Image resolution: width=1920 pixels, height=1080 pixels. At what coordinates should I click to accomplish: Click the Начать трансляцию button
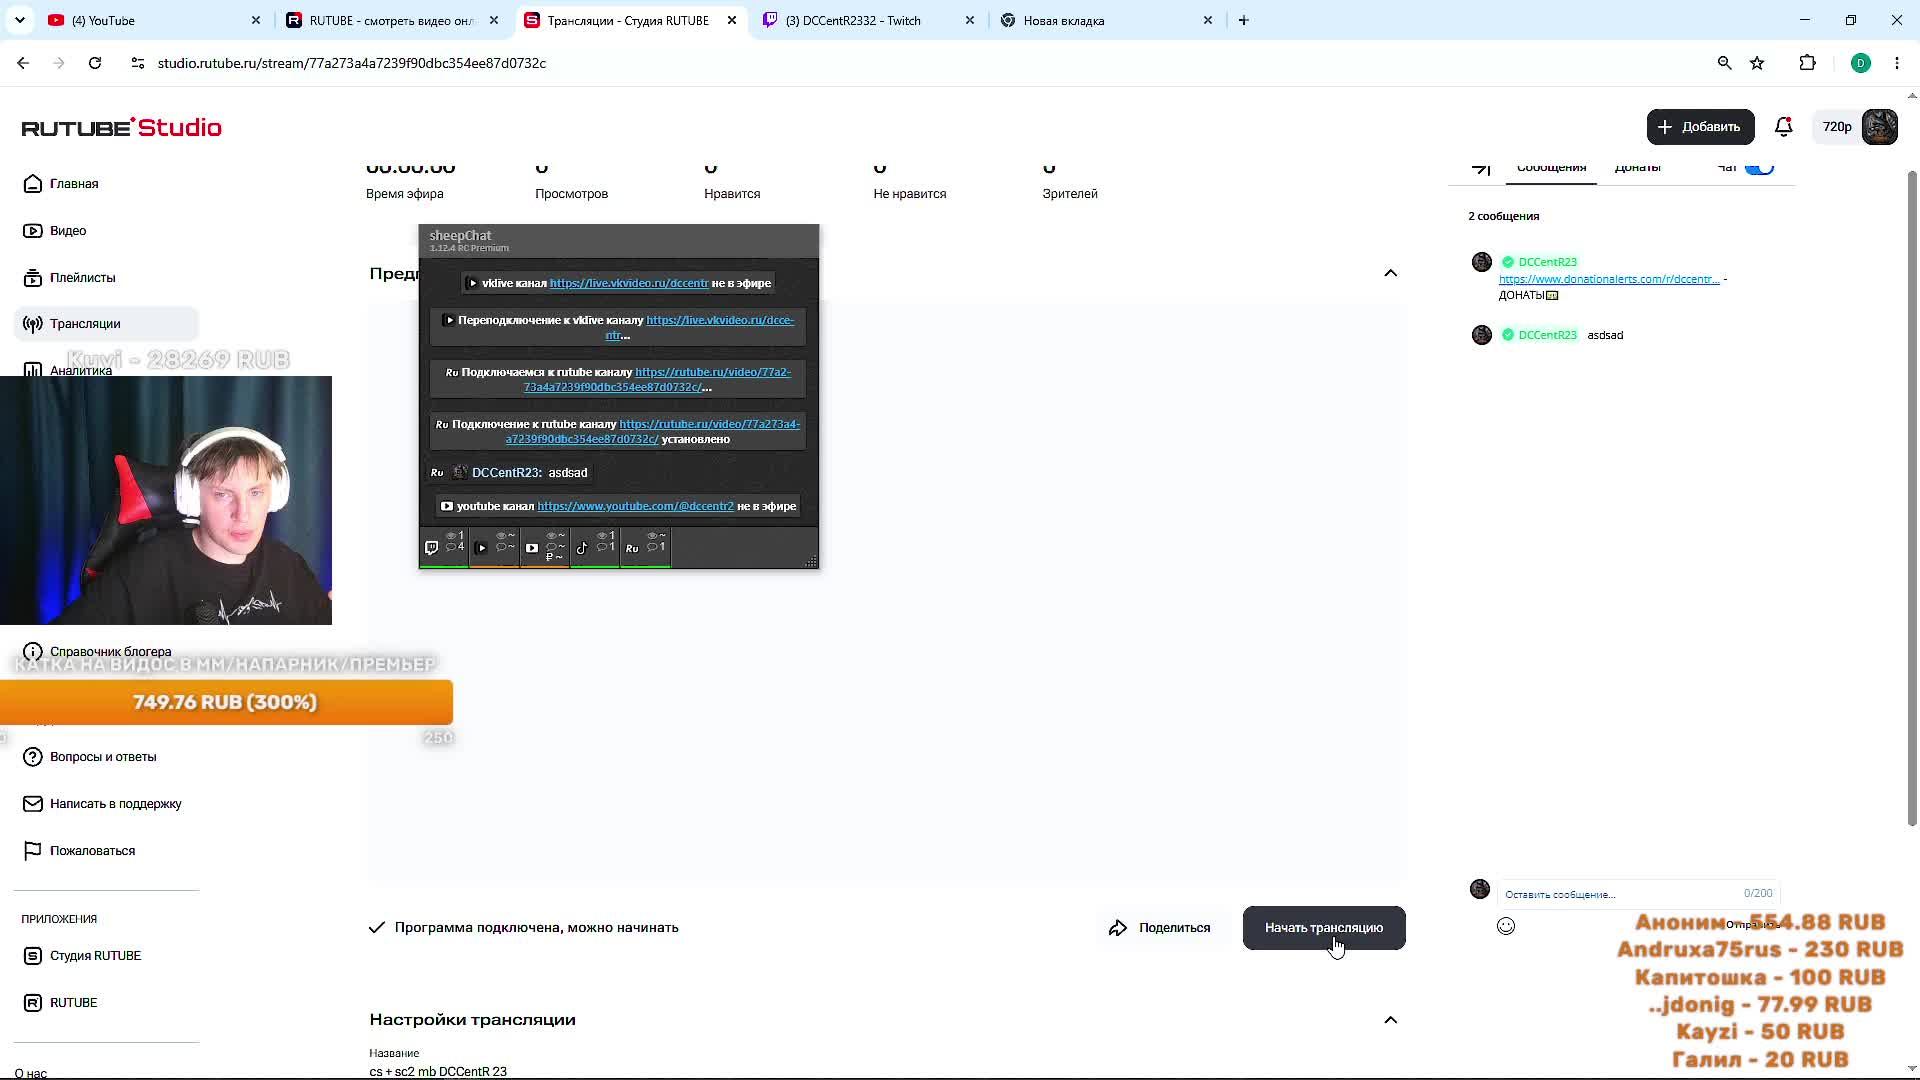coord(1324,928)
